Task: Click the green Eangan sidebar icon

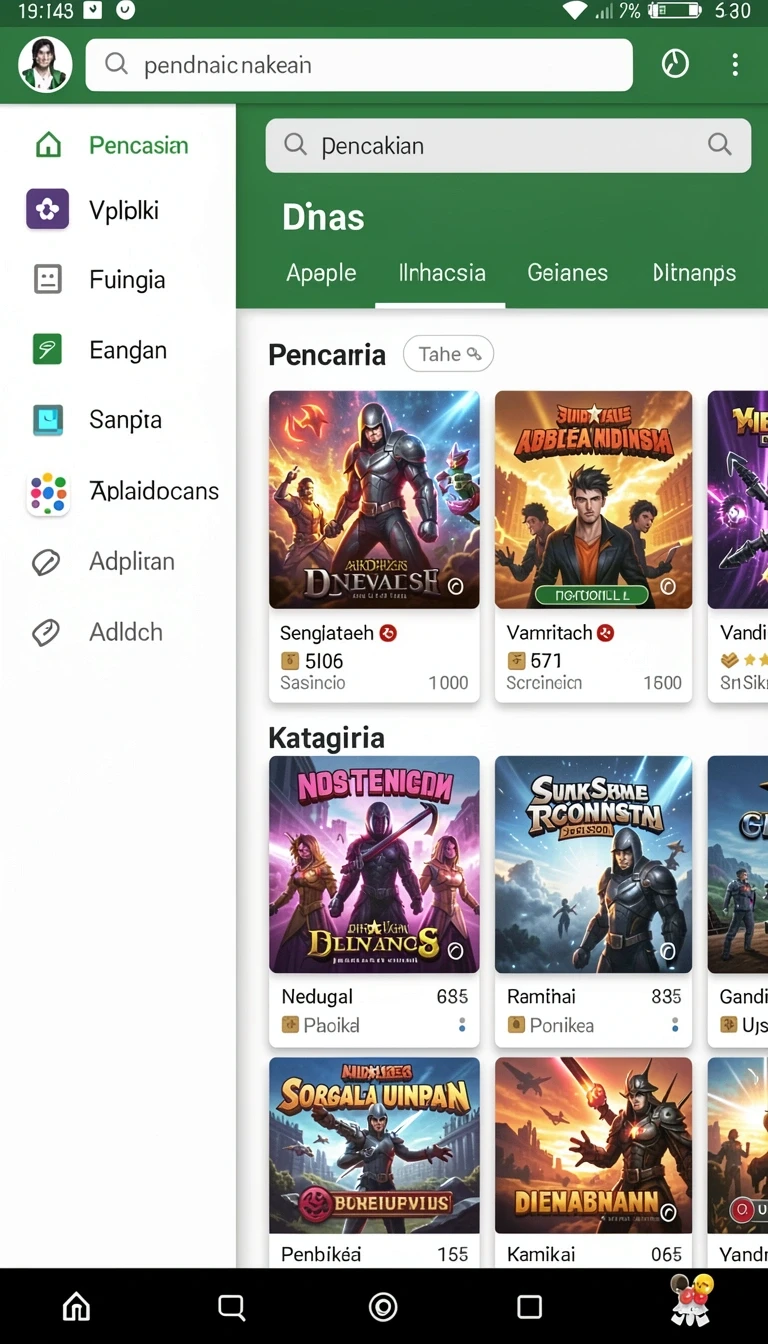Action: coord(47,349)
